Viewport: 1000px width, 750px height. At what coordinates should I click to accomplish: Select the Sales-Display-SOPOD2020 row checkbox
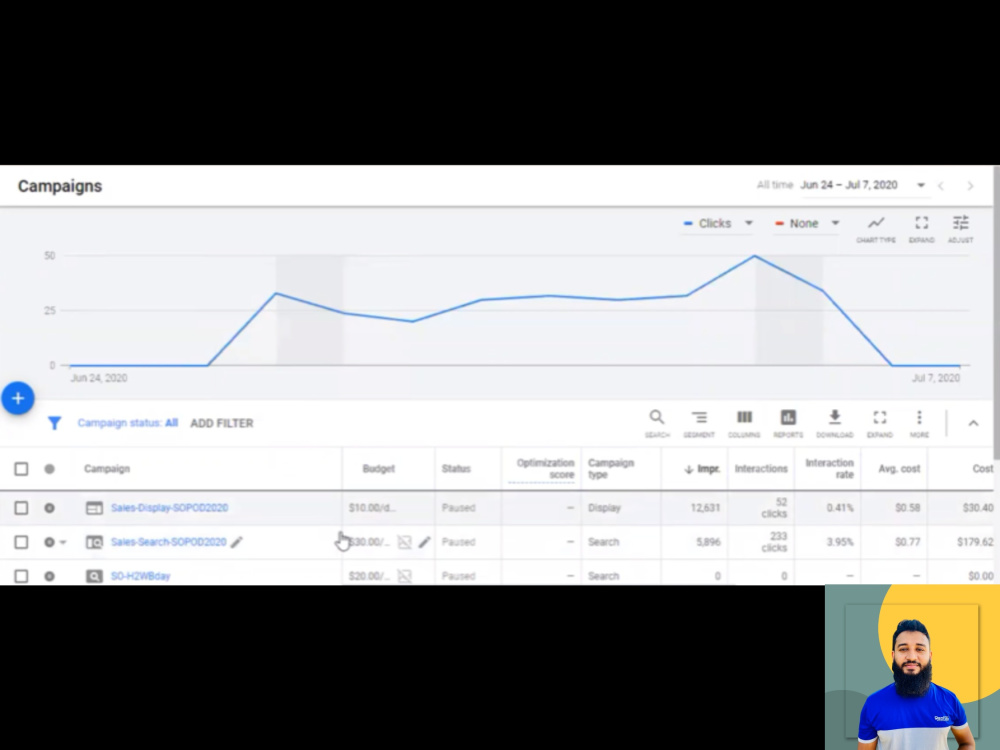click(21, 508)
